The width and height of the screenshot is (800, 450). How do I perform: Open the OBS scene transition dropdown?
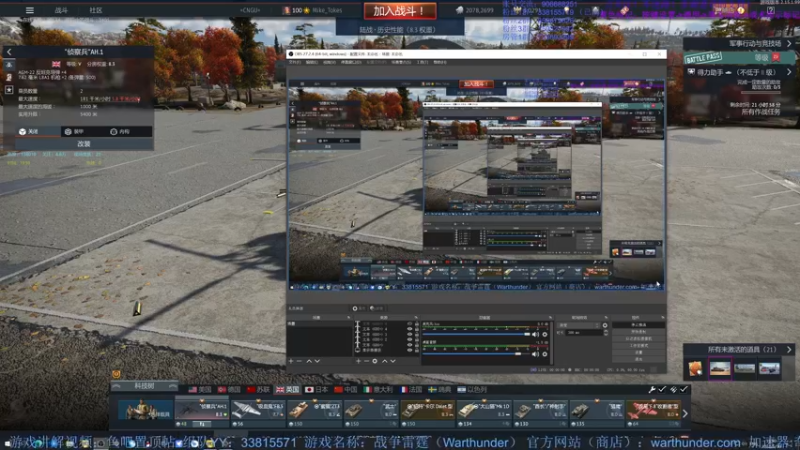click(x=579, y=325)
